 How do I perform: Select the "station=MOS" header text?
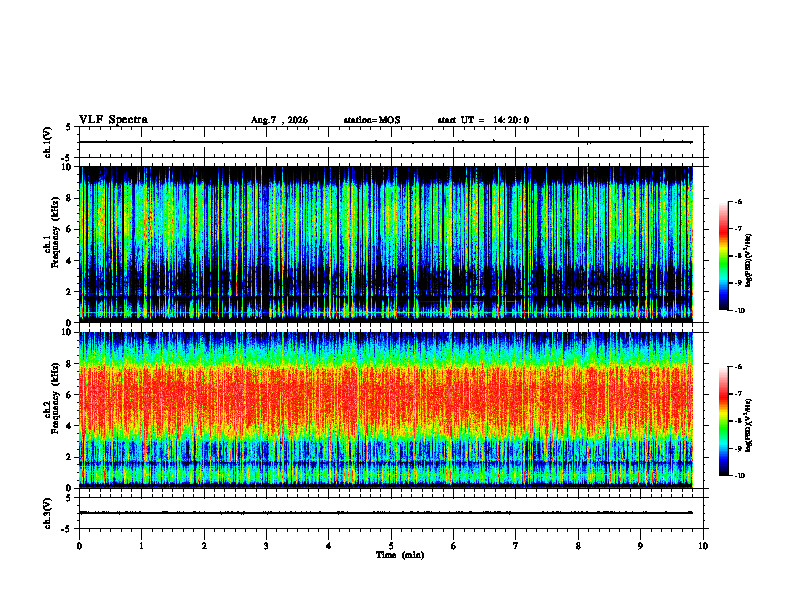[372, 120]
